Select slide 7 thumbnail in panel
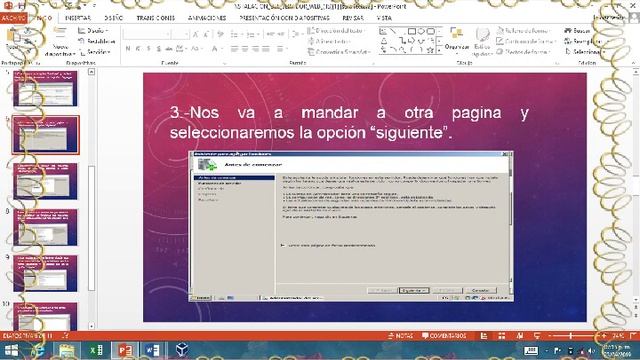The height and width of the screenshot is (360, 640). tap(45, 181)
